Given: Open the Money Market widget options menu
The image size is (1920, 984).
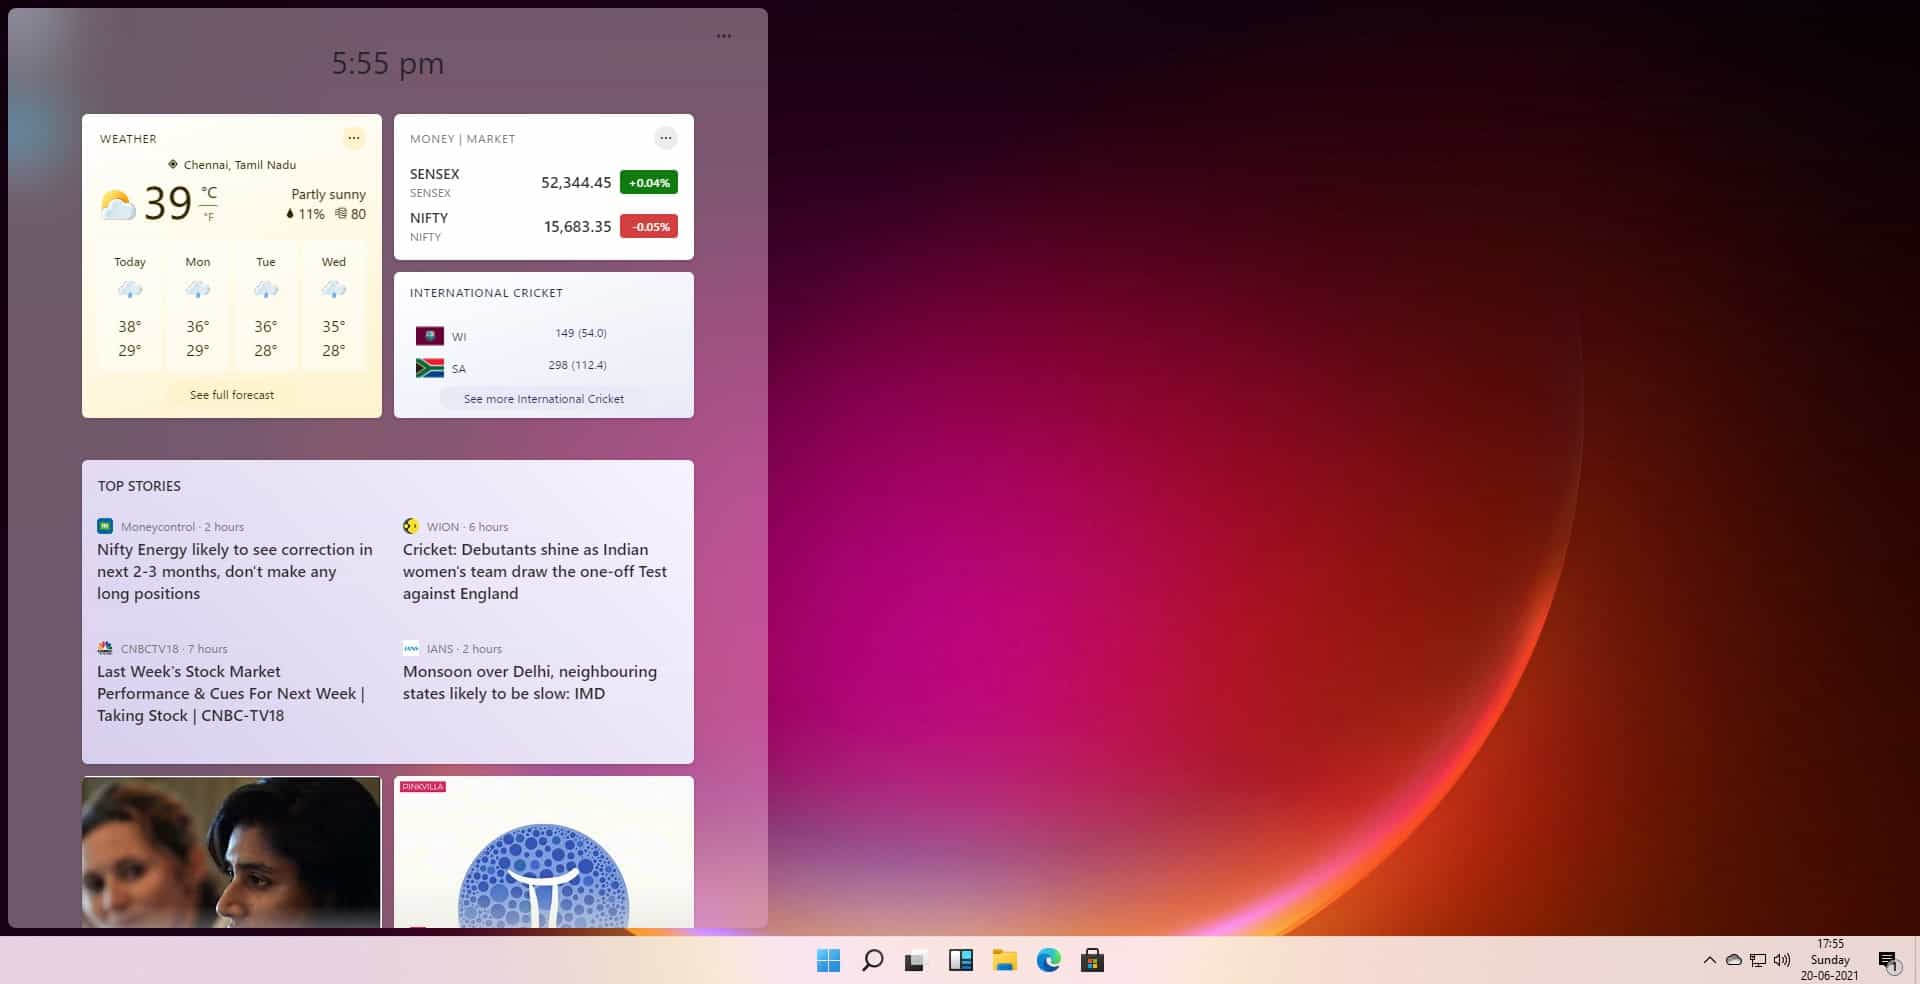Looking at the screenshot, I should 666,138.
